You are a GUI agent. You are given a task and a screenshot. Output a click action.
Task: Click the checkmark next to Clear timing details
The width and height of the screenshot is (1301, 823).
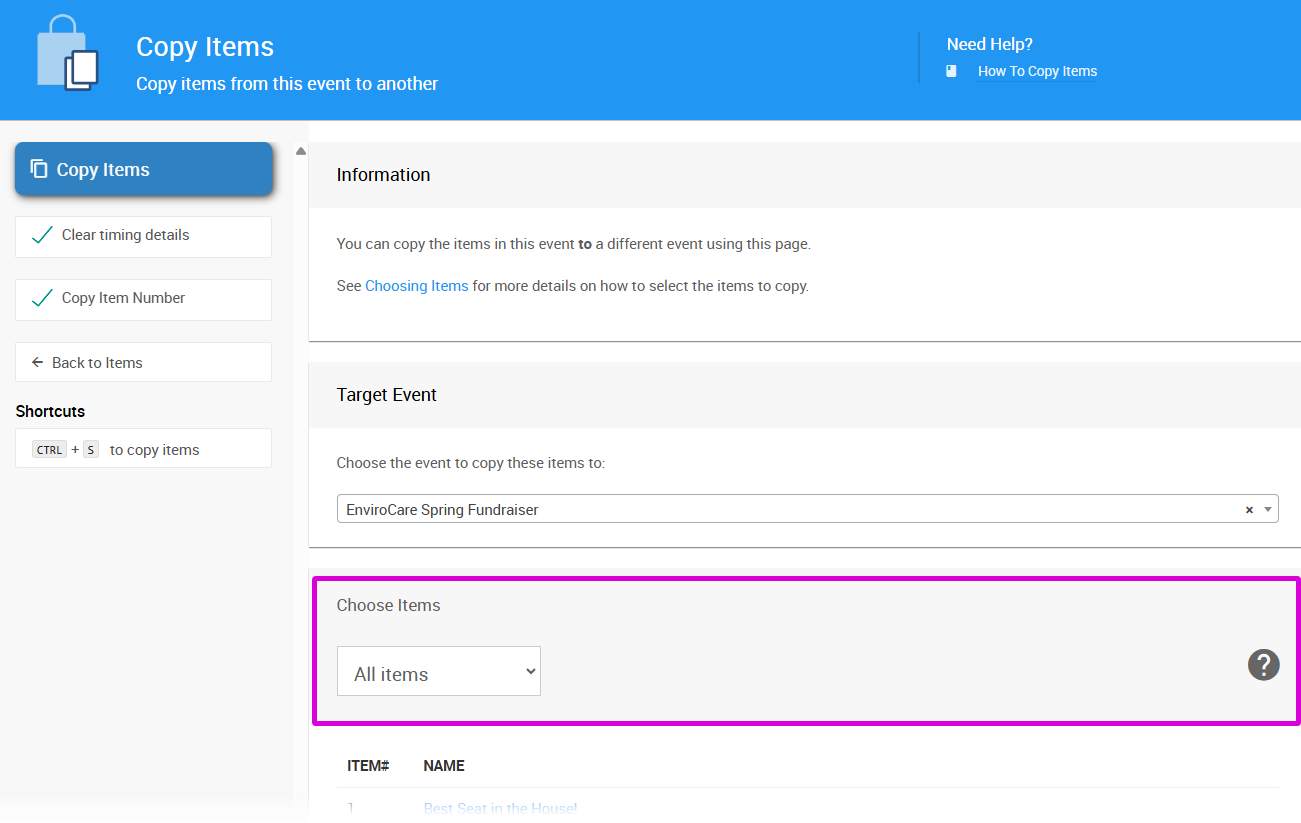point(42,236)
